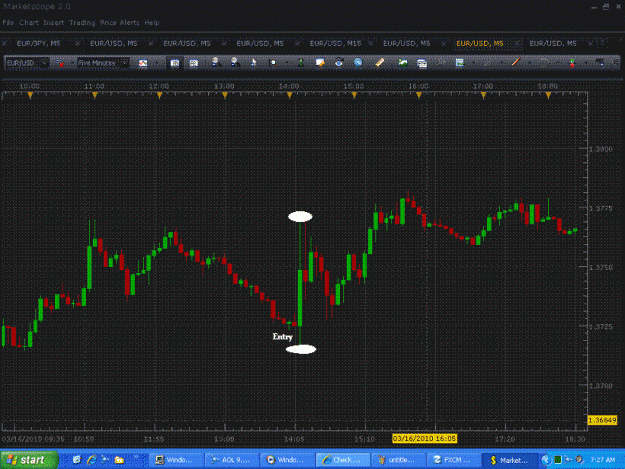Image resolution: width=625 pixels, height=469 pixels.
Task: Select the ellipse drawing tool
Action: point(544,63)
